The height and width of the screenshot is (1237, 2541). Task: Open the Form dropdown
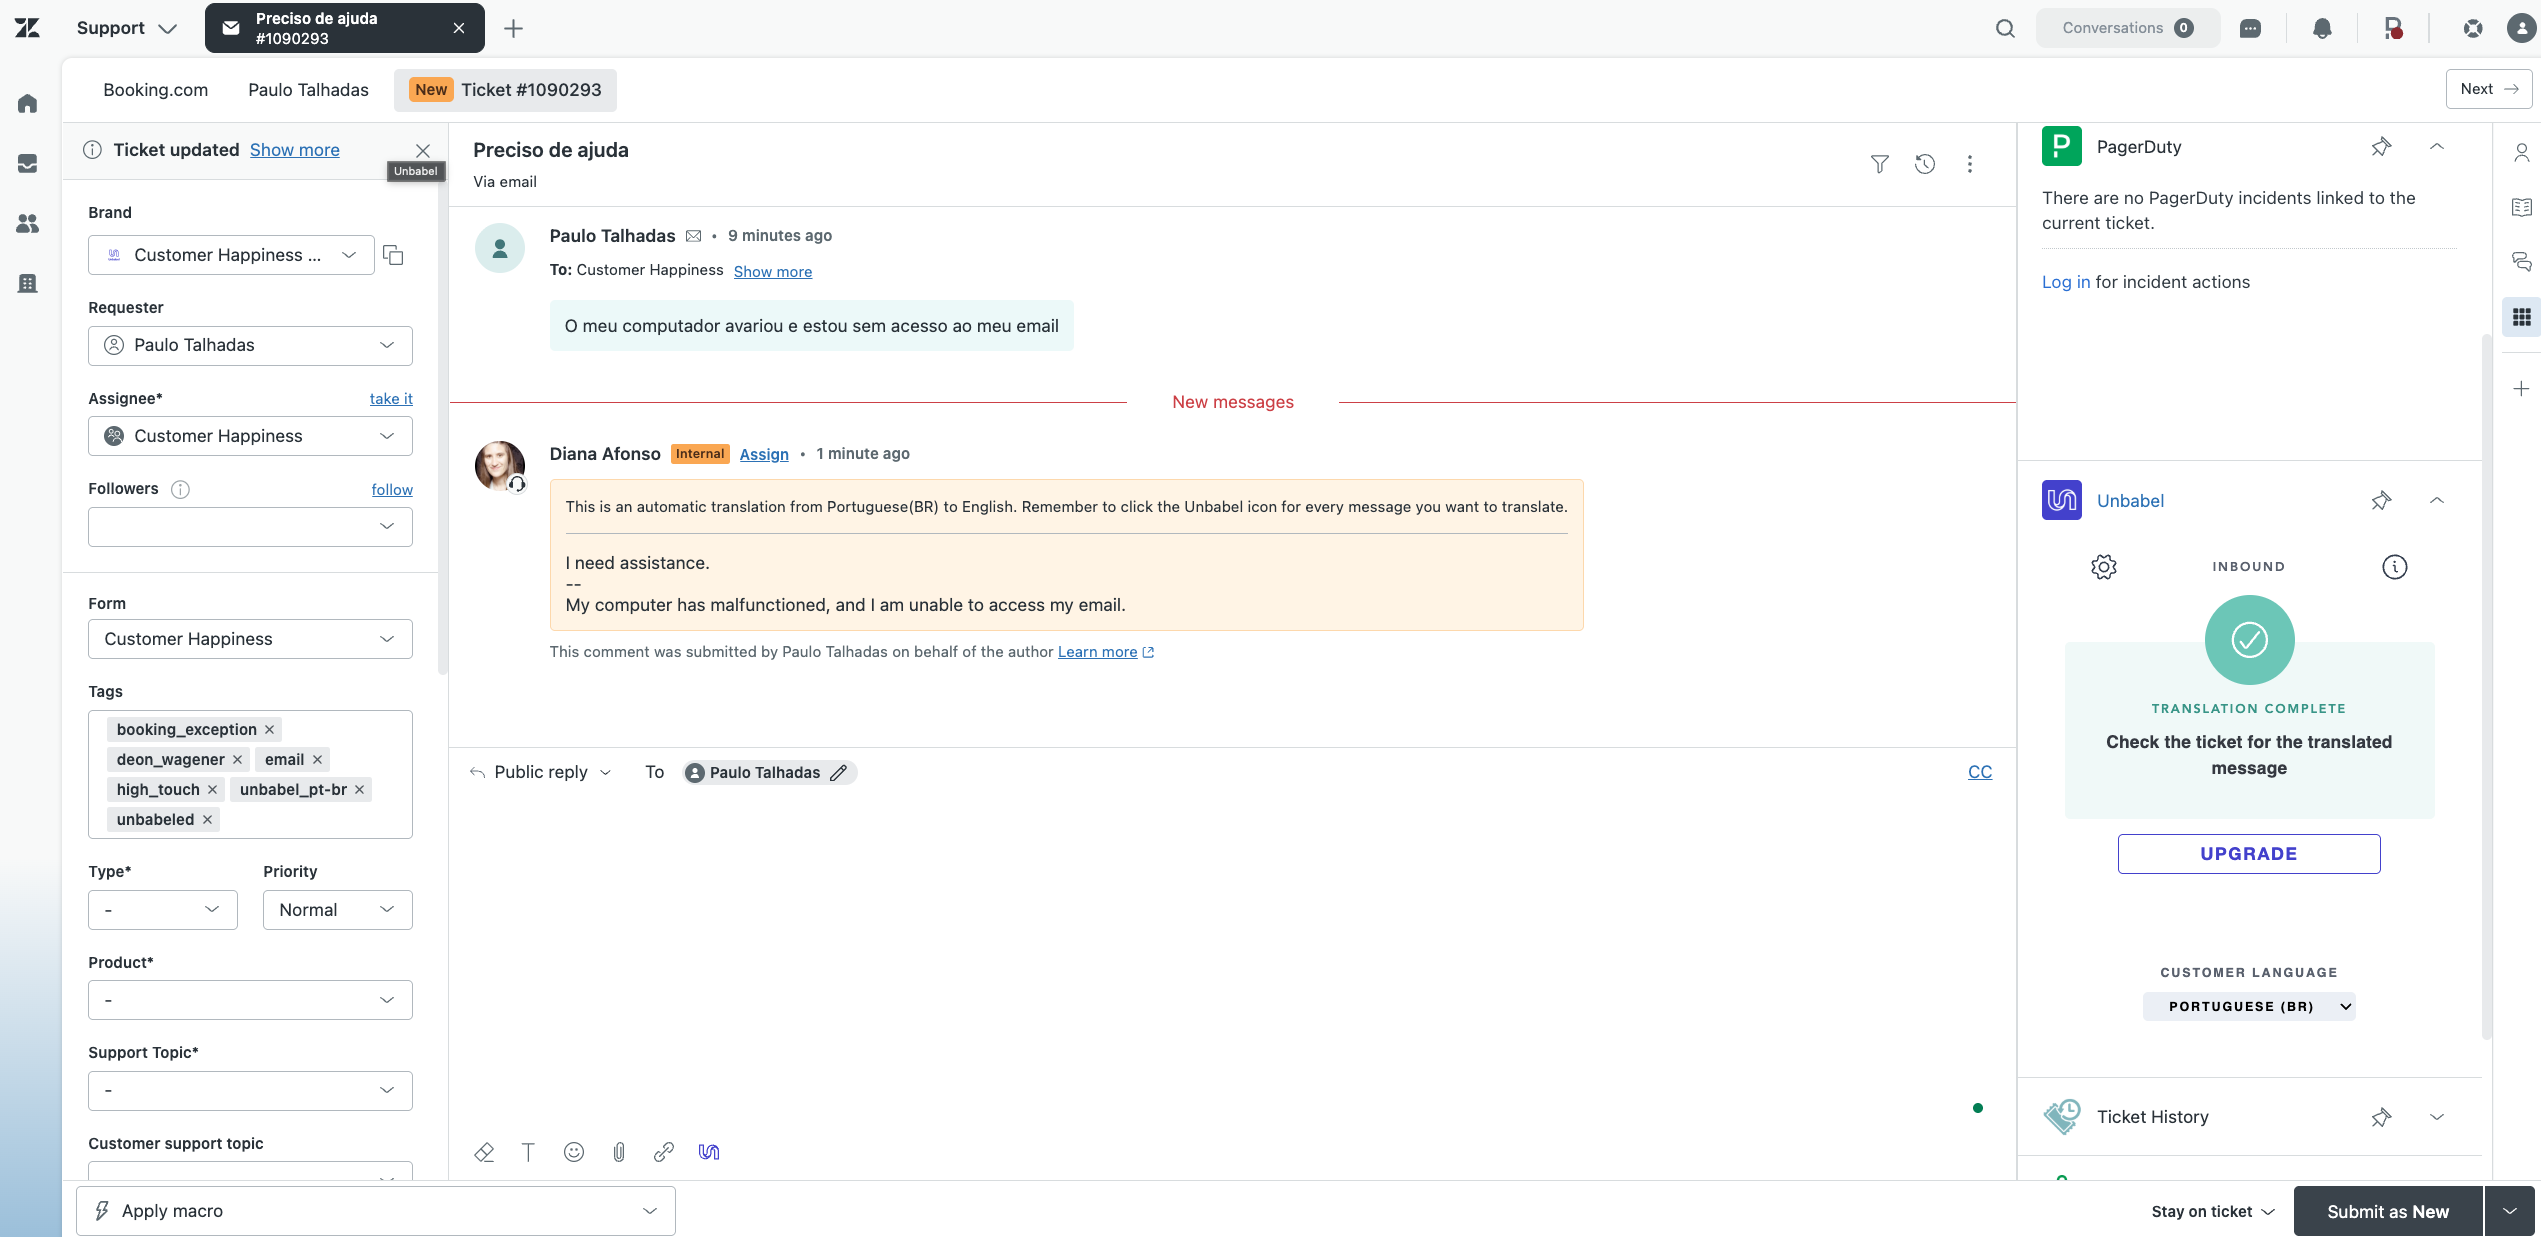pos(250,639)
